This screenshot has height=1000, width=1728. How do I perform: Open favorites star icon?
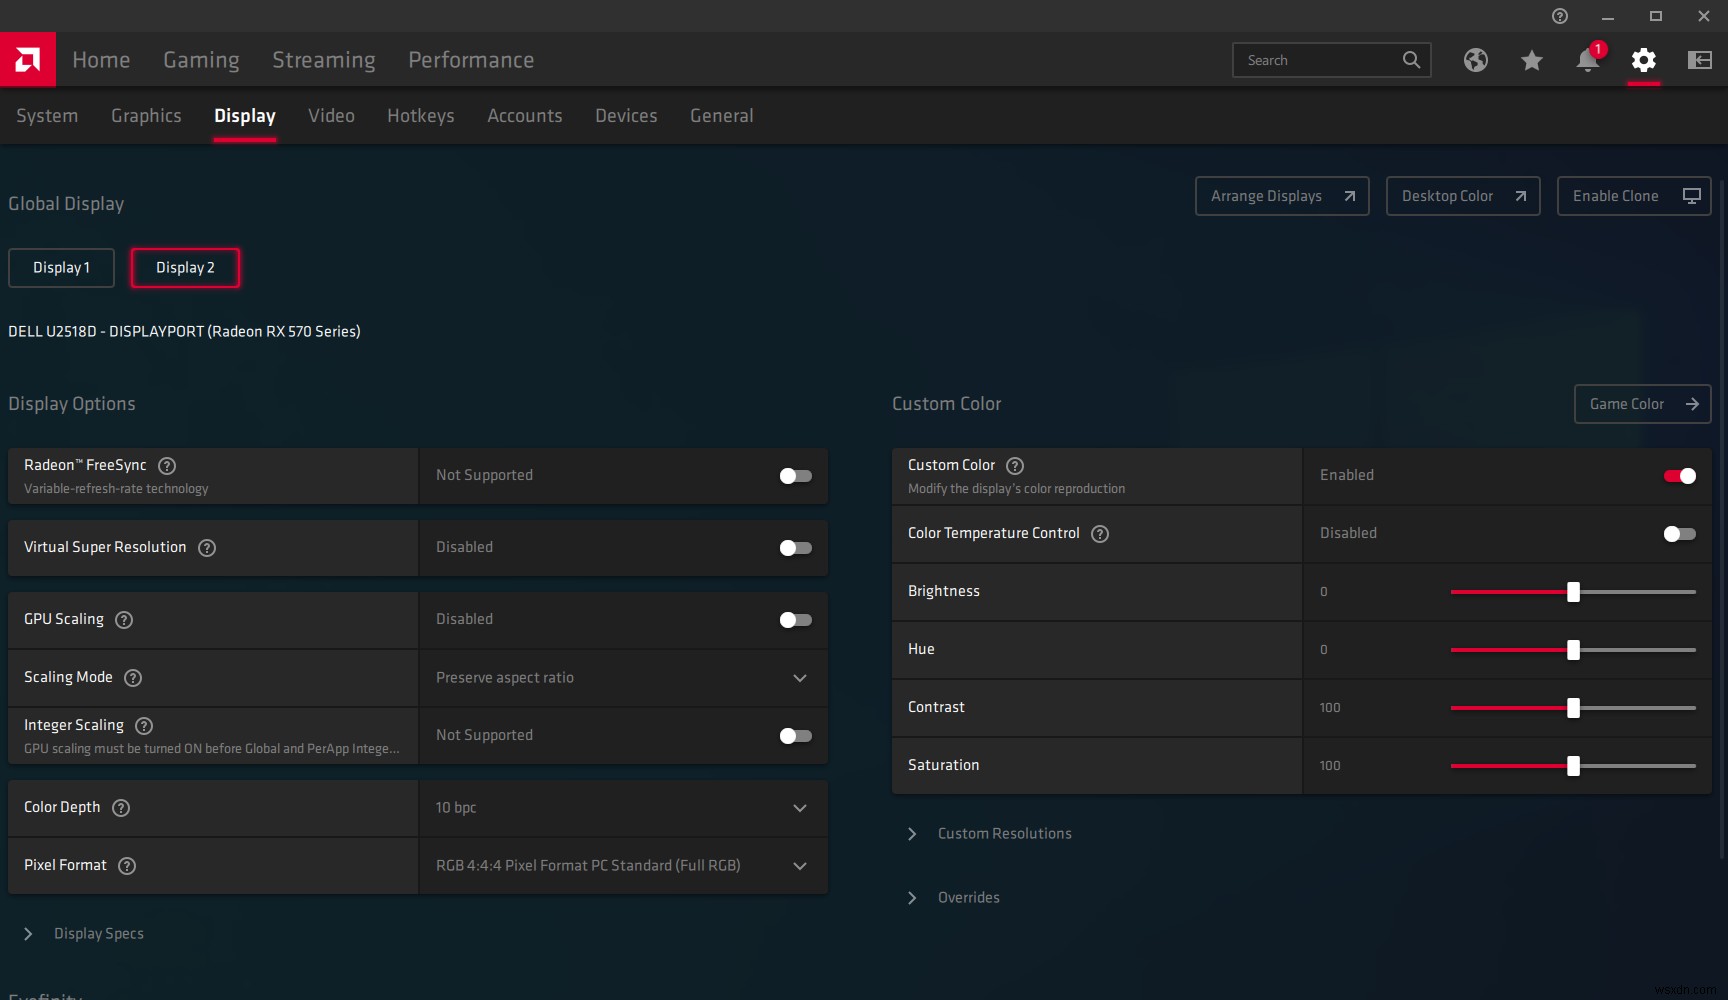pyautogui.click(x=1531, y=61)
